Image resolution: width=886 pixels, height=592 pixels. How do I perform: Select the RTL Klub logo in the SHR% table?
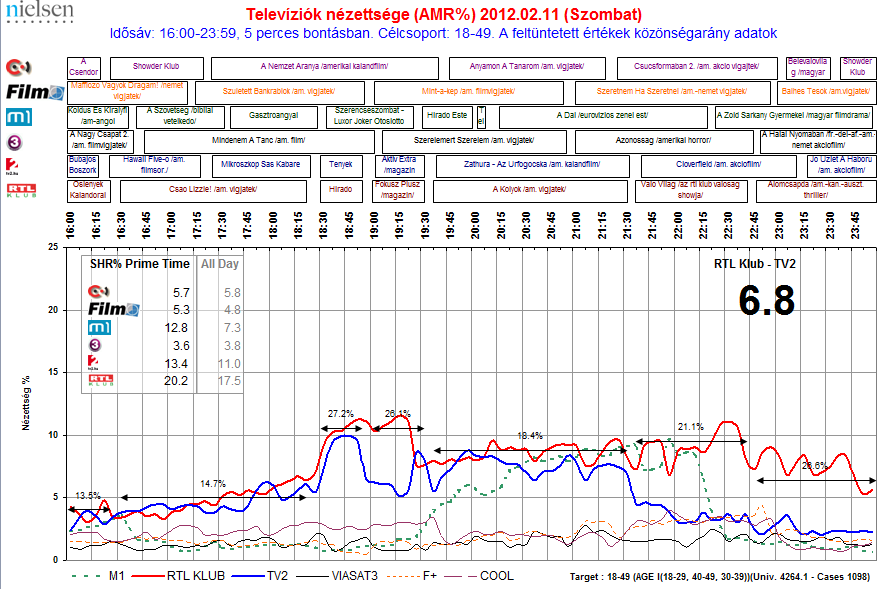point(101,380)
